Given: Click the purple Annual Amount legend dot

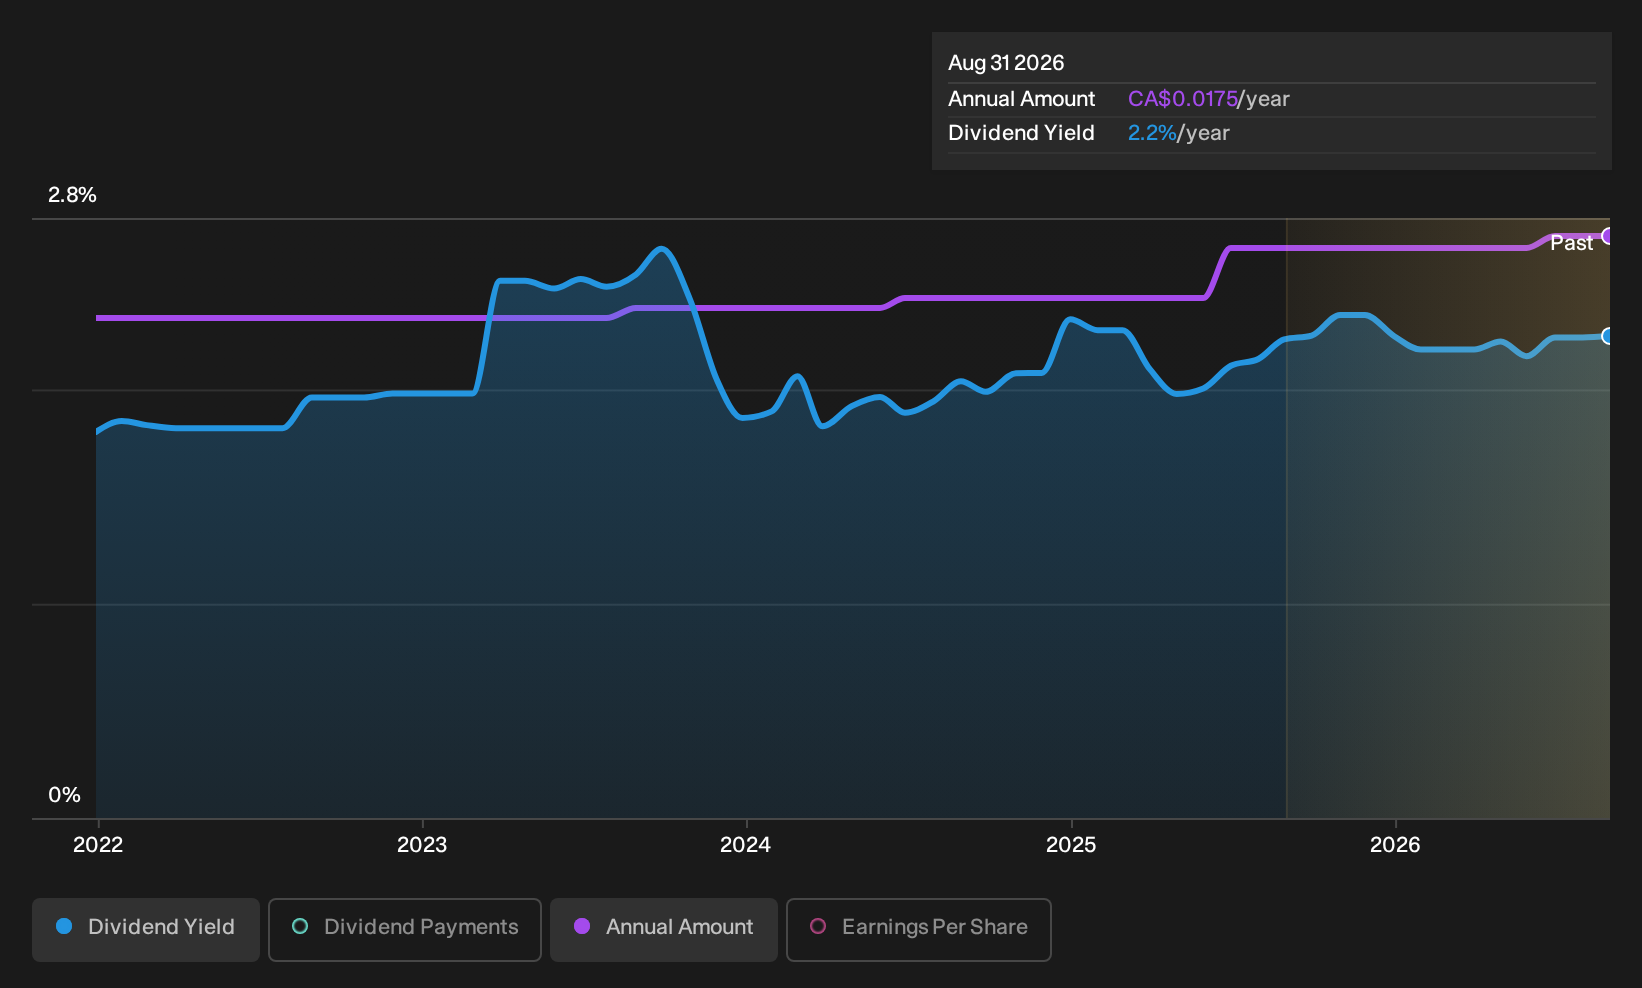Looking at the screenshot, I should click(x=582, y=926).
